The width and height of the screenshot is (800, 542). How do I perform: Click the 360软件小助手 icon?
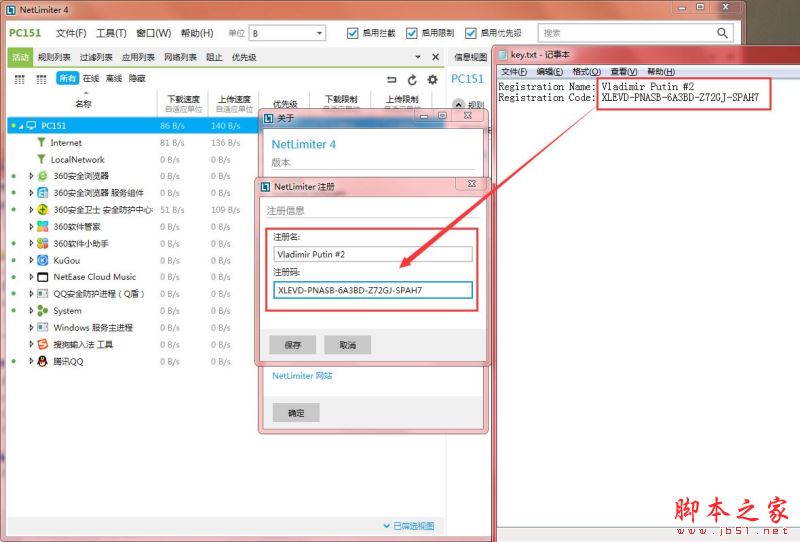43,243
